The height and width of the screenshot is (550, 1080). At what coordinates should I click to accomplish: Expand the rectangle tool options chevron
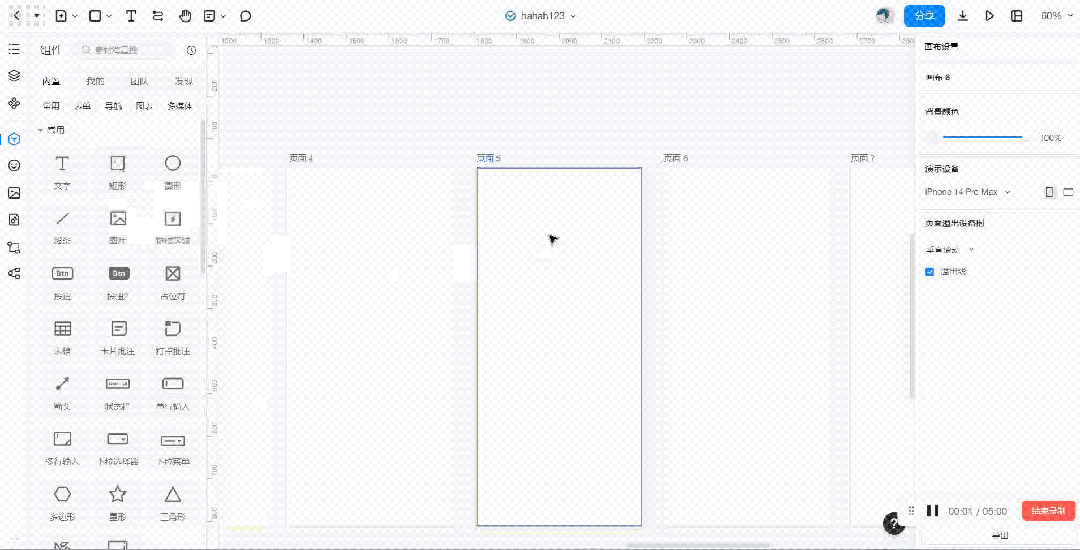point(110,16)
